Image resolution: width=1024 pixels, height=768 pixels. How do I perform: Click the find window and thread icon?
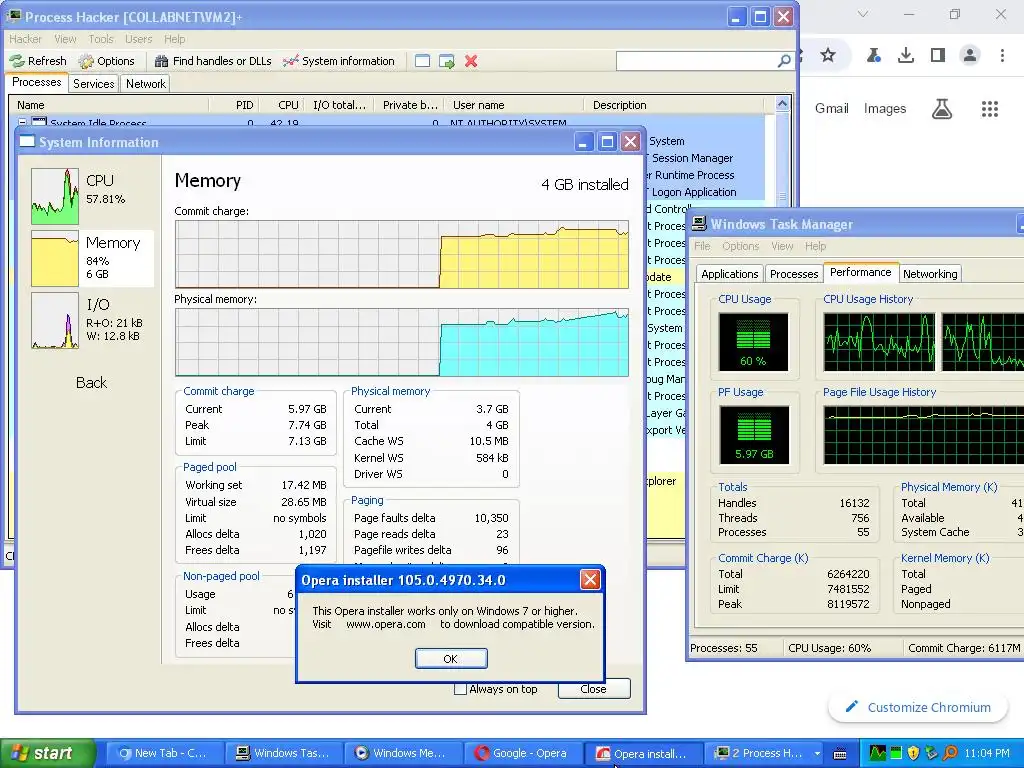[x=447, y=61]
